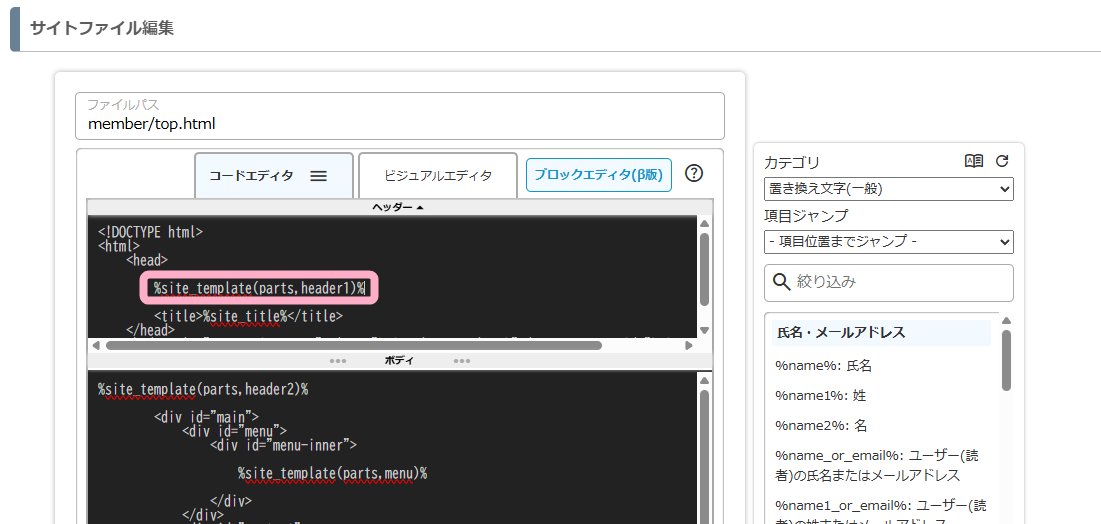Click right arrow of header horizontal scrollbar
Viewport: 1101px width, 524px height.
tap(688, 346)
